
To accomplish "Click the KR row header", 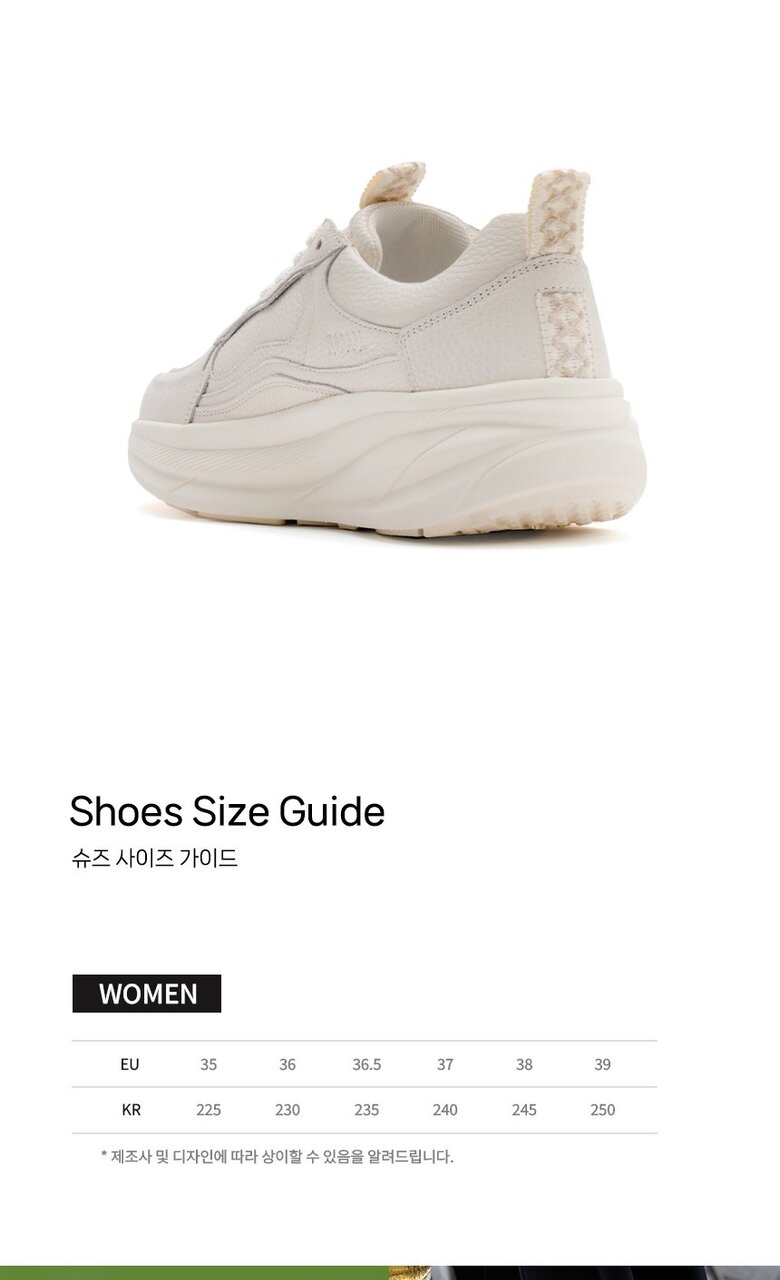I will [x=130, y=1109].
